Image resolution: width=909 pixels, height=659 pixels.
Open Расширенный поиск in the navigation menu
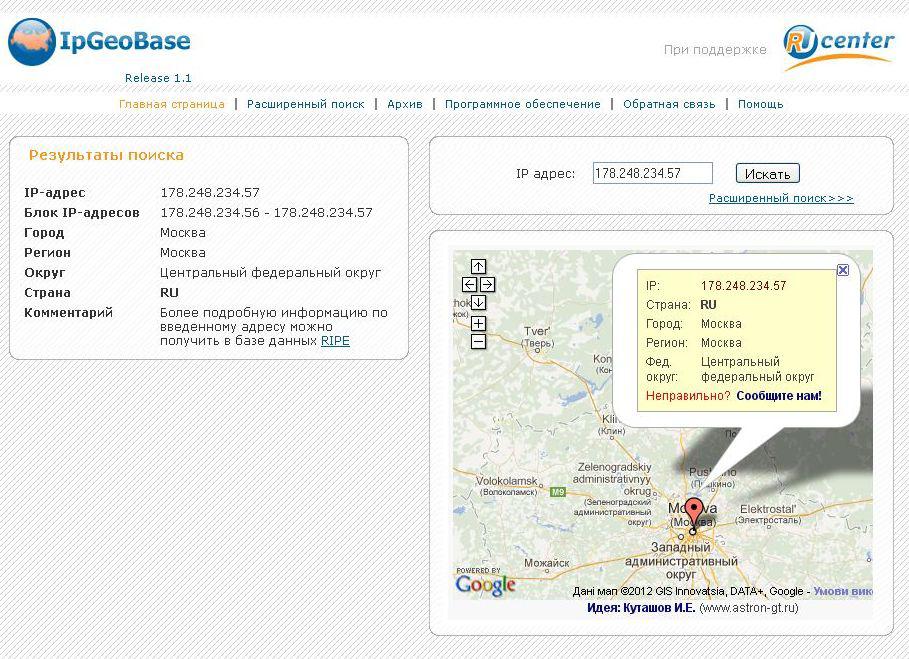coord(306,104)
